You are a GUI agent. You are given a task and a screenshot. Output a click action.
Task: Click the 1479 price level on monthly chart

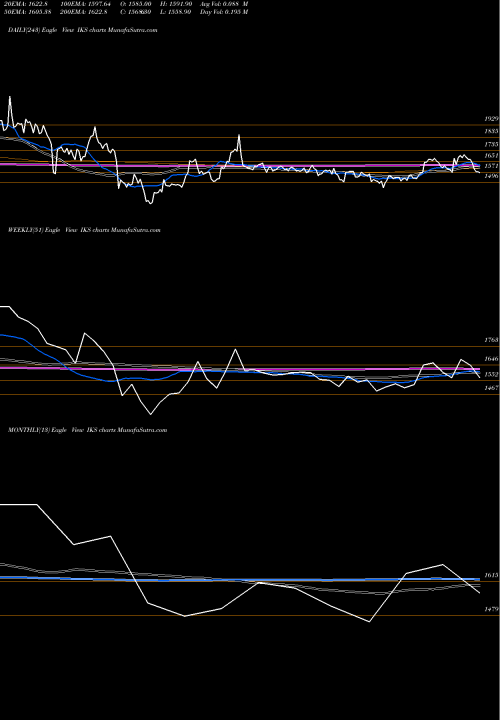point(492,609)
